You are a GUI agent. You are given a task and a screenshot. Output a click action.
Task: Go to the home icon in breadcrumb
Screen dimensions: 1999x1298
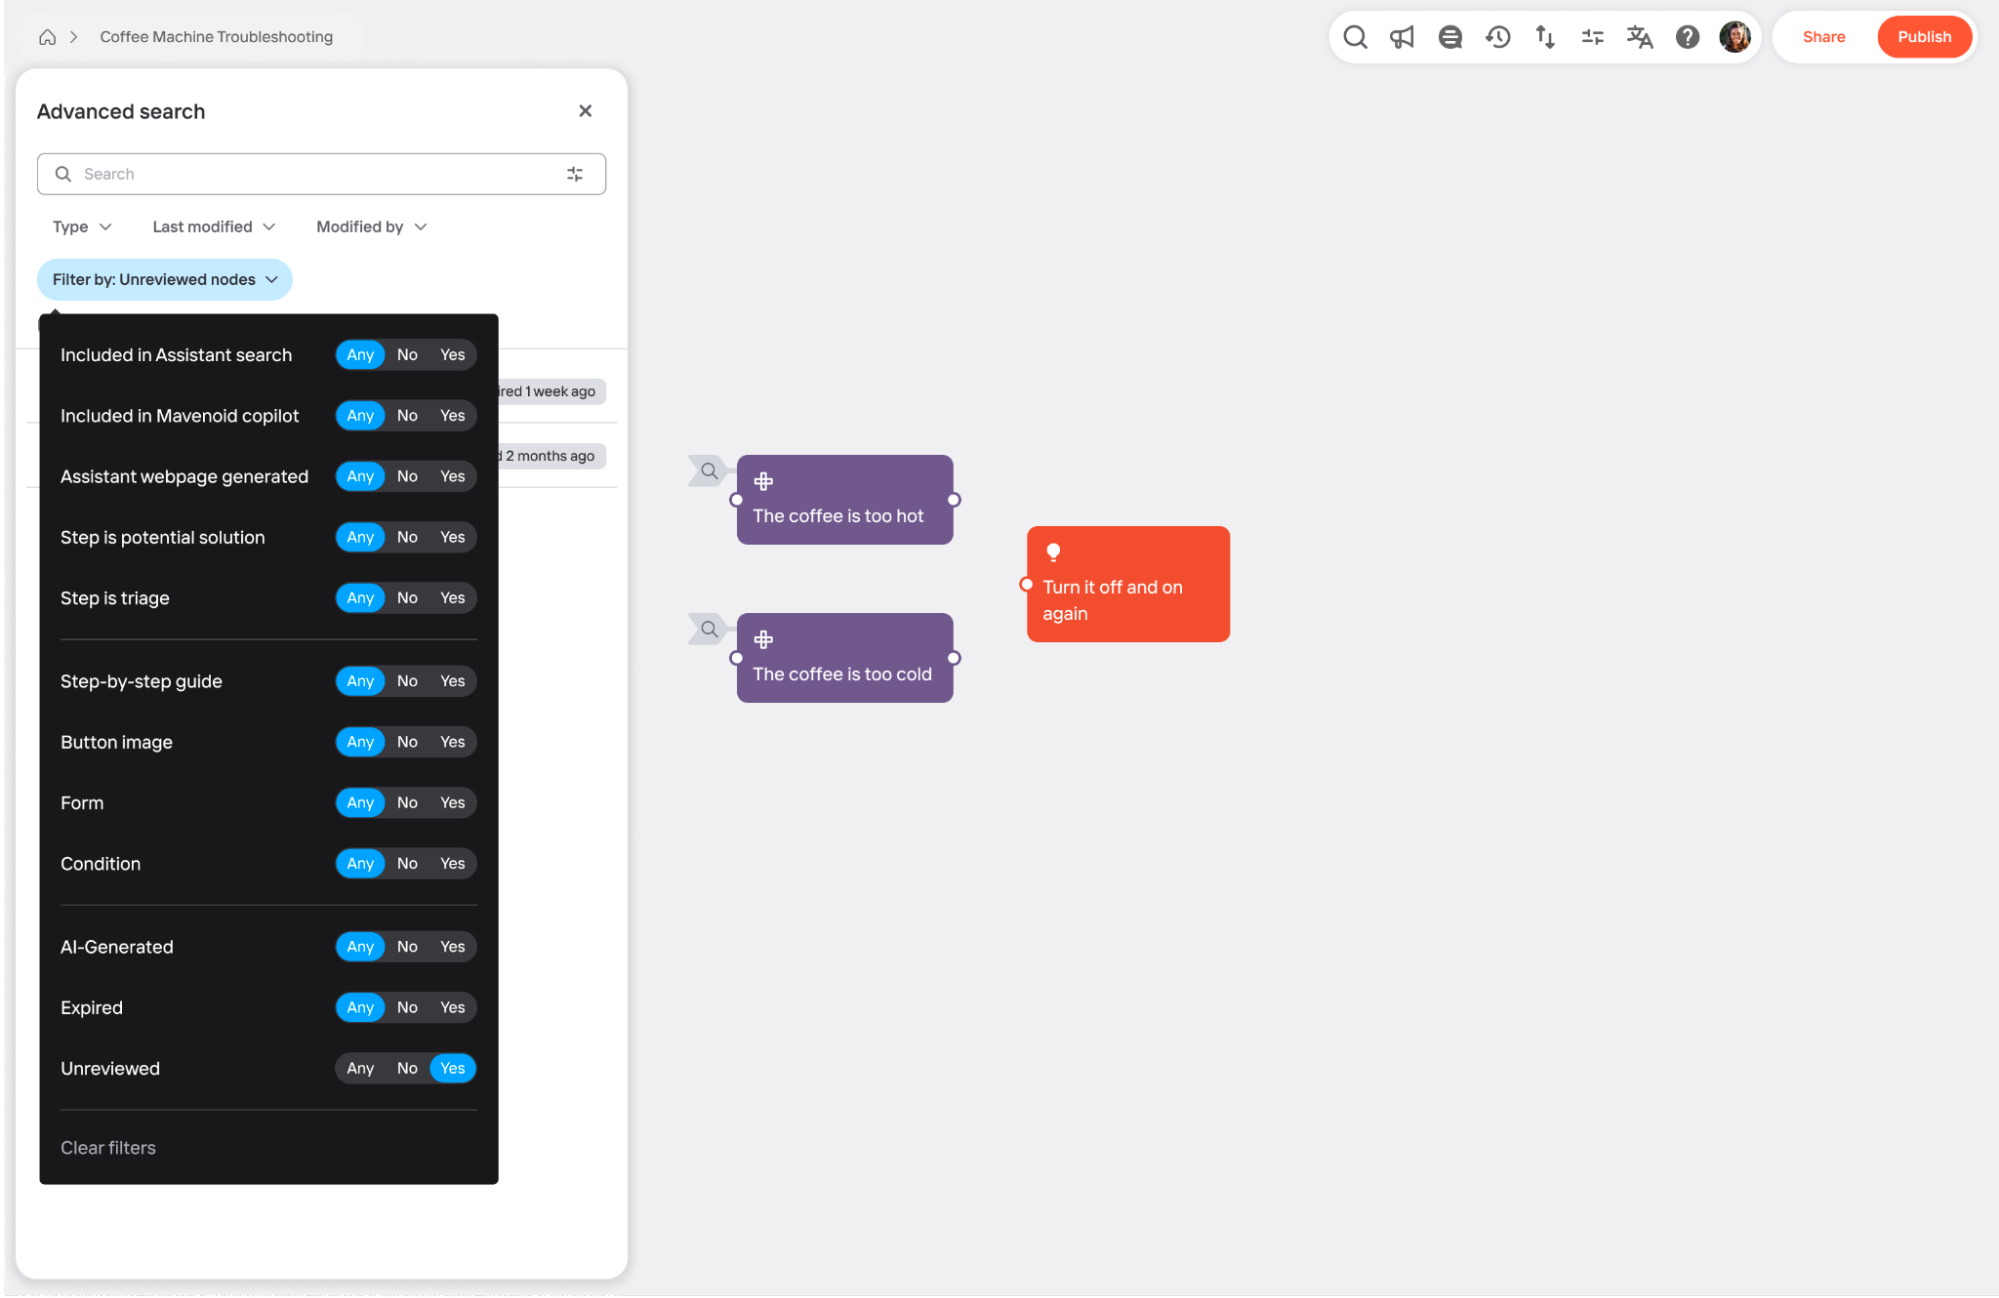(47, 37)
